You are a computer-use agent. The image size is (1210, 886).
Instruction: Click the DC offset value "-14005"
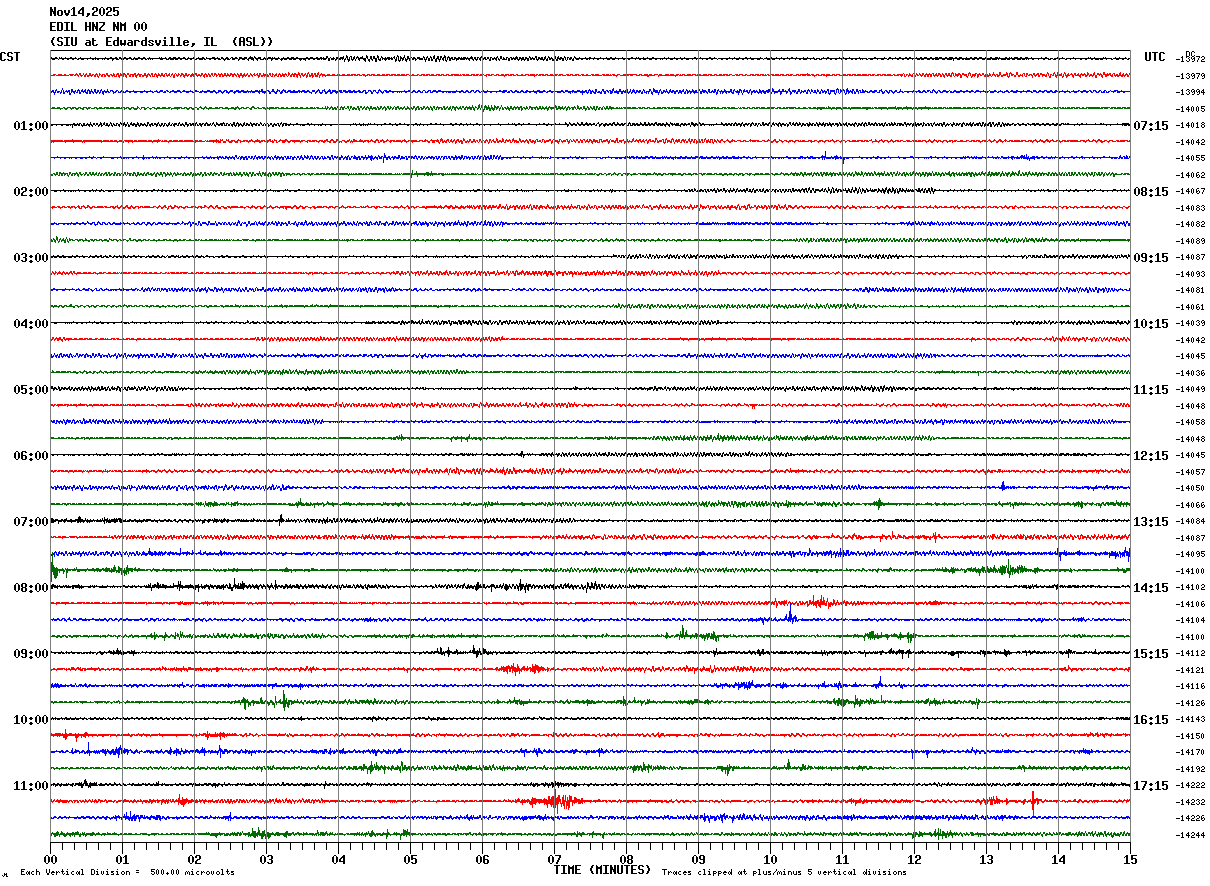pos(1190,109)
